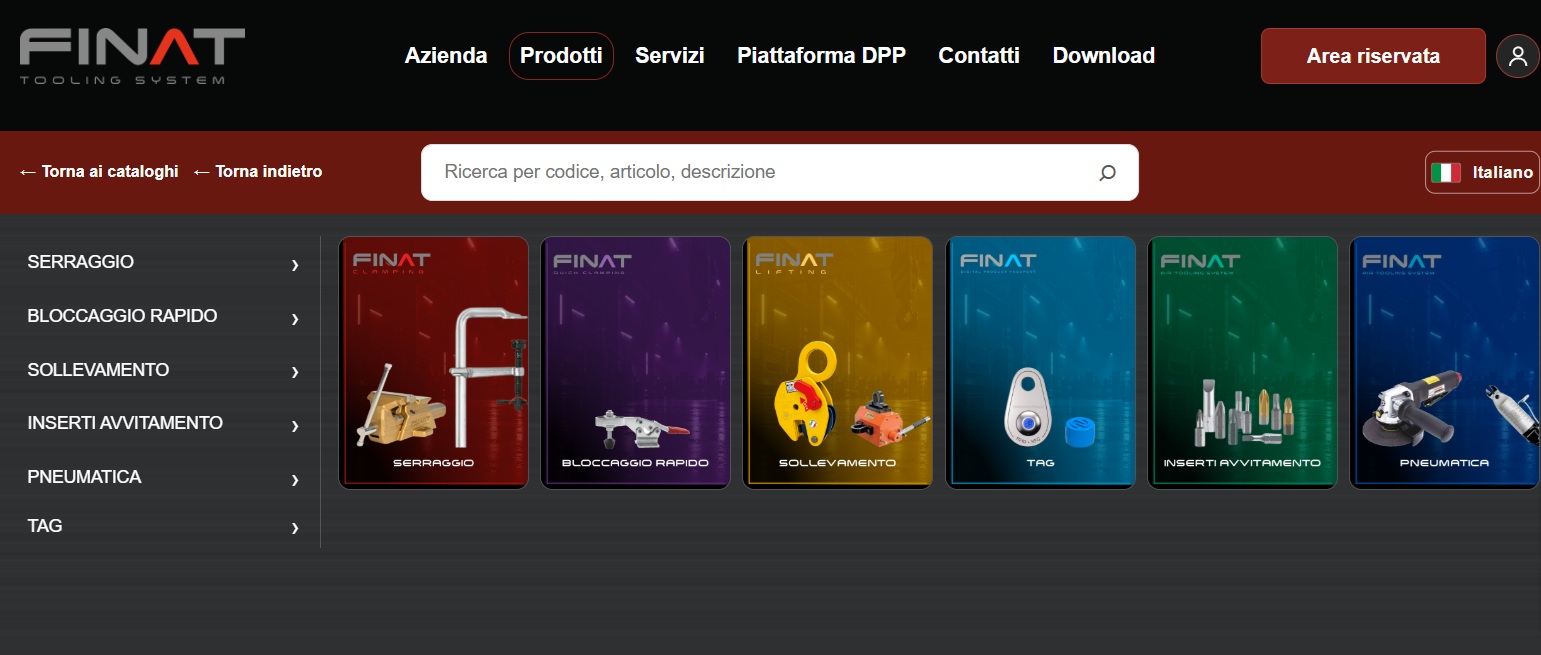
Task: Go back via Torna ai cataloghi
Action: point(99,172)
